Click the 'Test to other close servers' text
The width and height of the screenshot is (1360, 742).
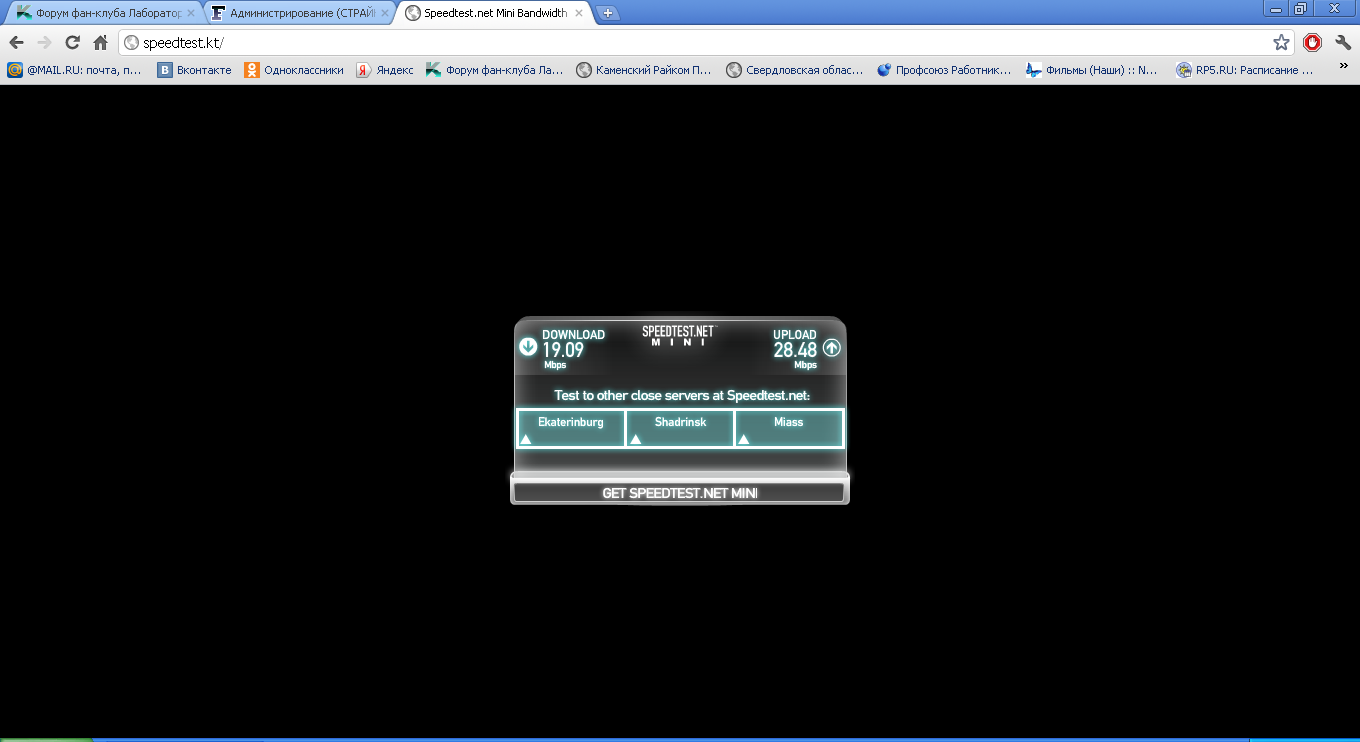(x=682, y=395)
